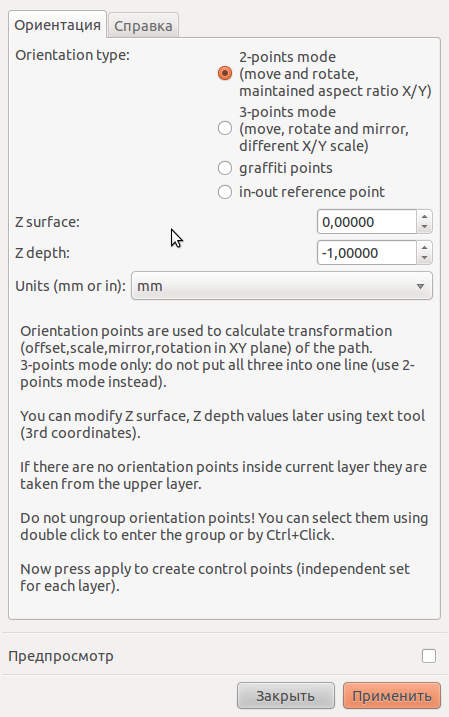Open the Units mm dropdown
The height and width of the screenshot is (717, 449).
[x=282, y=286]
